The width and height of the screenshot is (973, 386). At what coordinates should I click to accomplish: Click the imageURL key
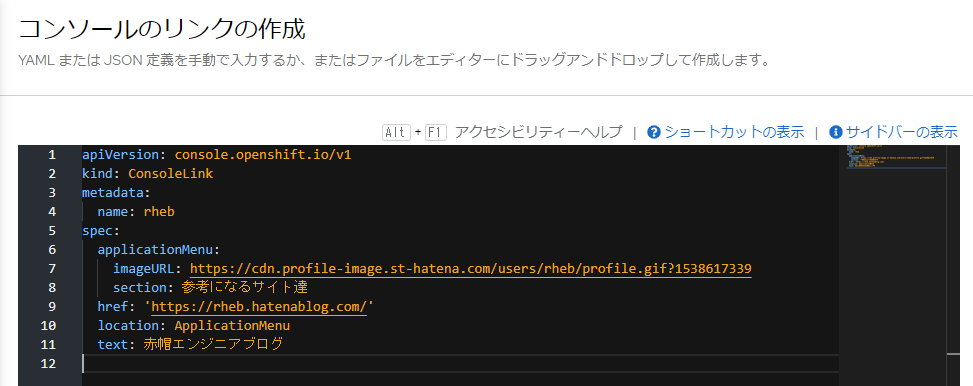pyautogui.click(x=143, y=269)
